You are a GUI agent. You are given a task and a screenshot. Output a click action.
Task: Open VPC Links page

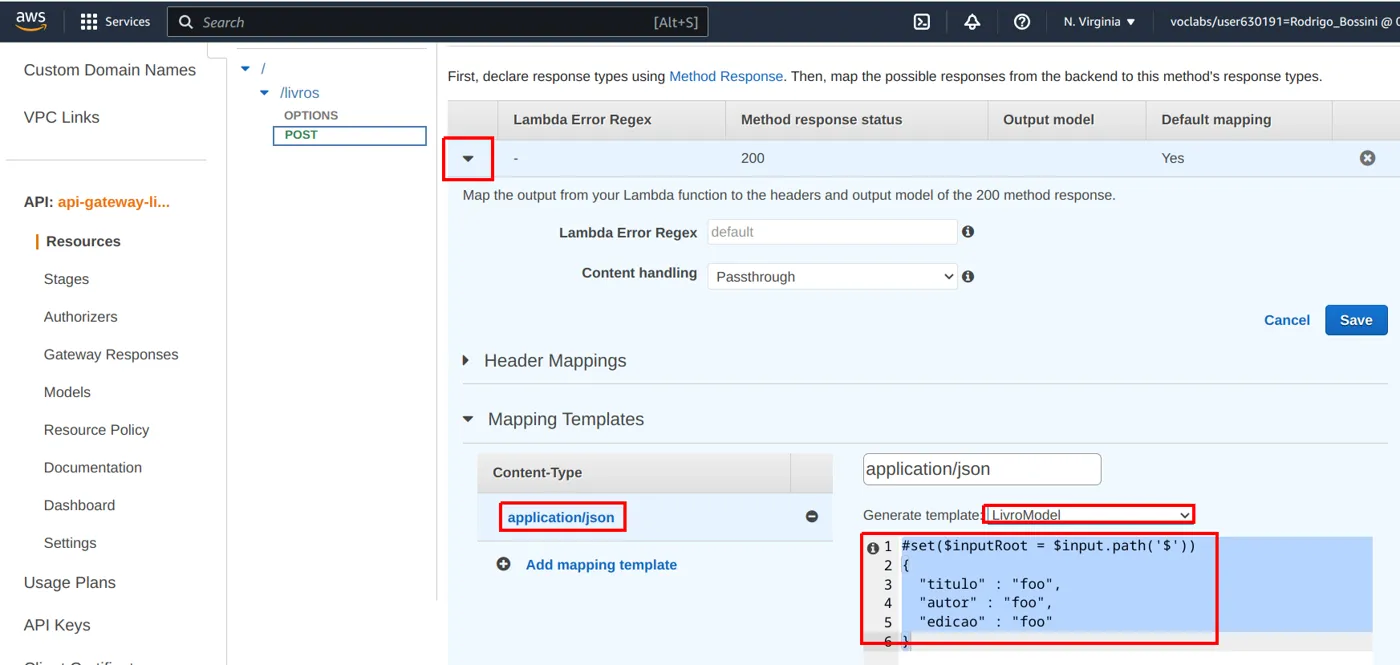pyautogui.click(x=62, y=117)
